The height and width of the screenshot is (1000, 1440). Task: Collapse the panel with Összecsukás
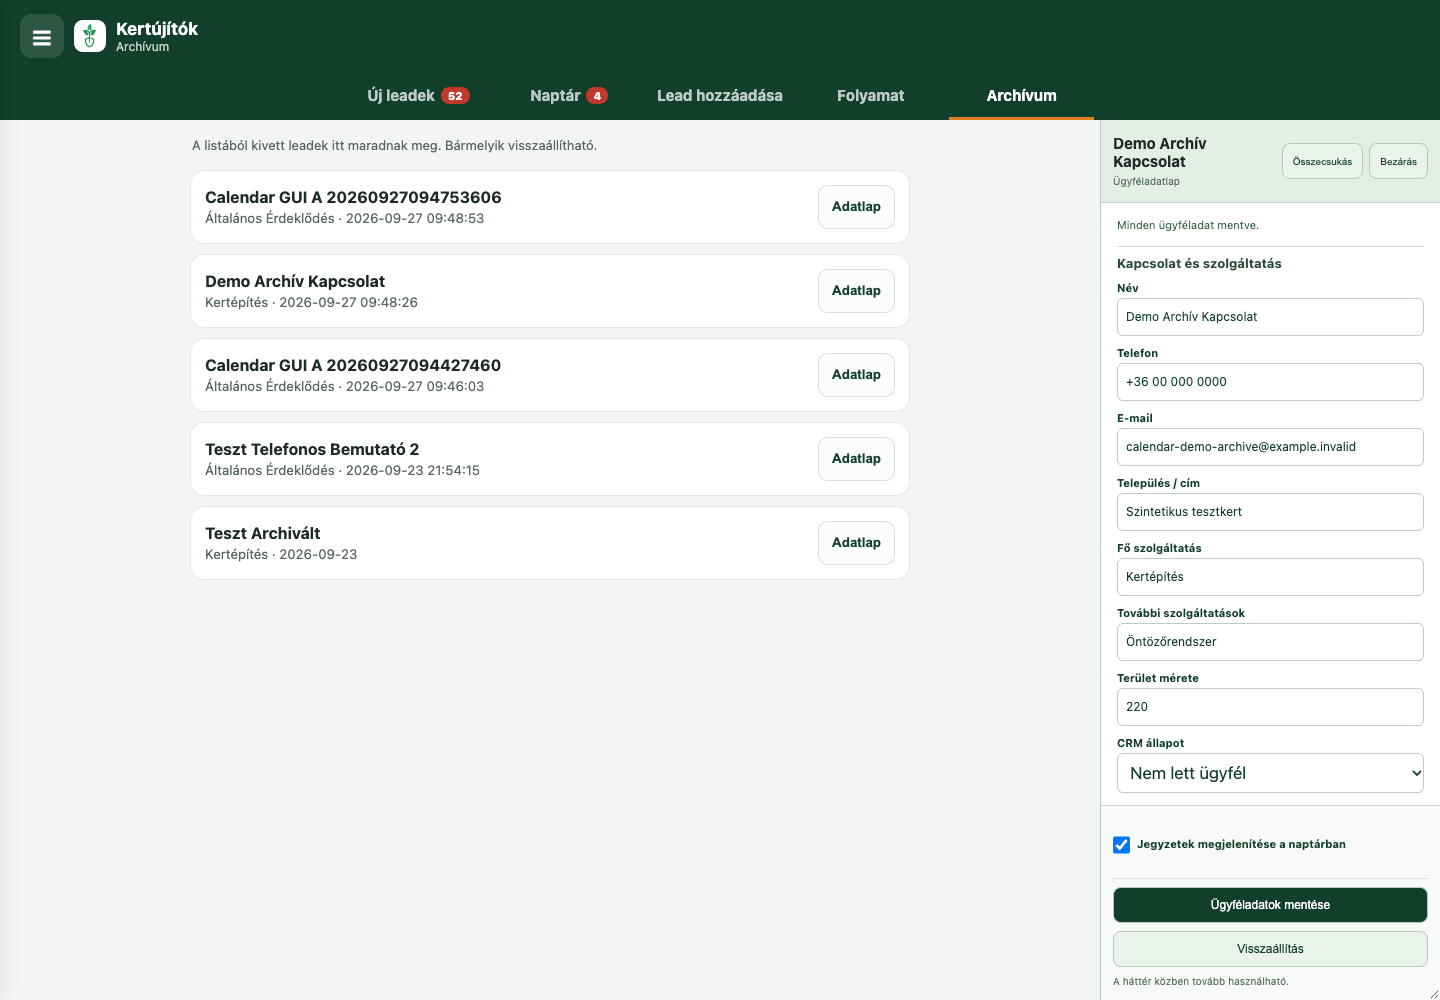[x=1322, y=161]
